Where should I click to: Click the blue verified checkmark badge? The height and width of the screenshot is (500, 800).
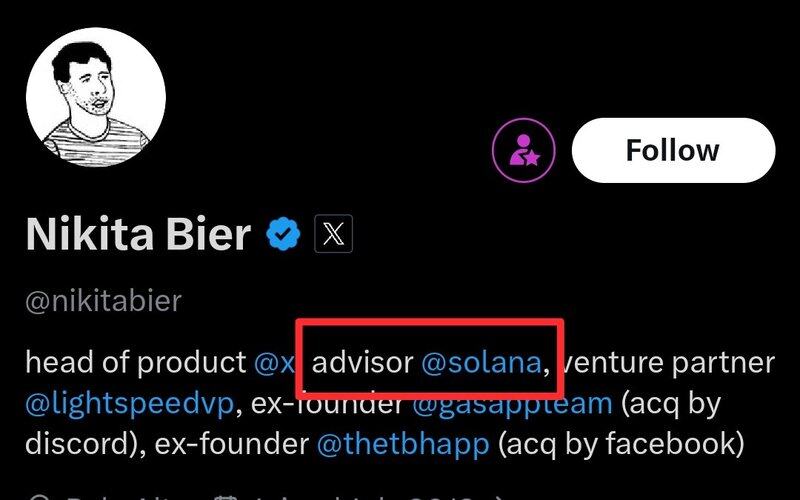tap(284, 234)
